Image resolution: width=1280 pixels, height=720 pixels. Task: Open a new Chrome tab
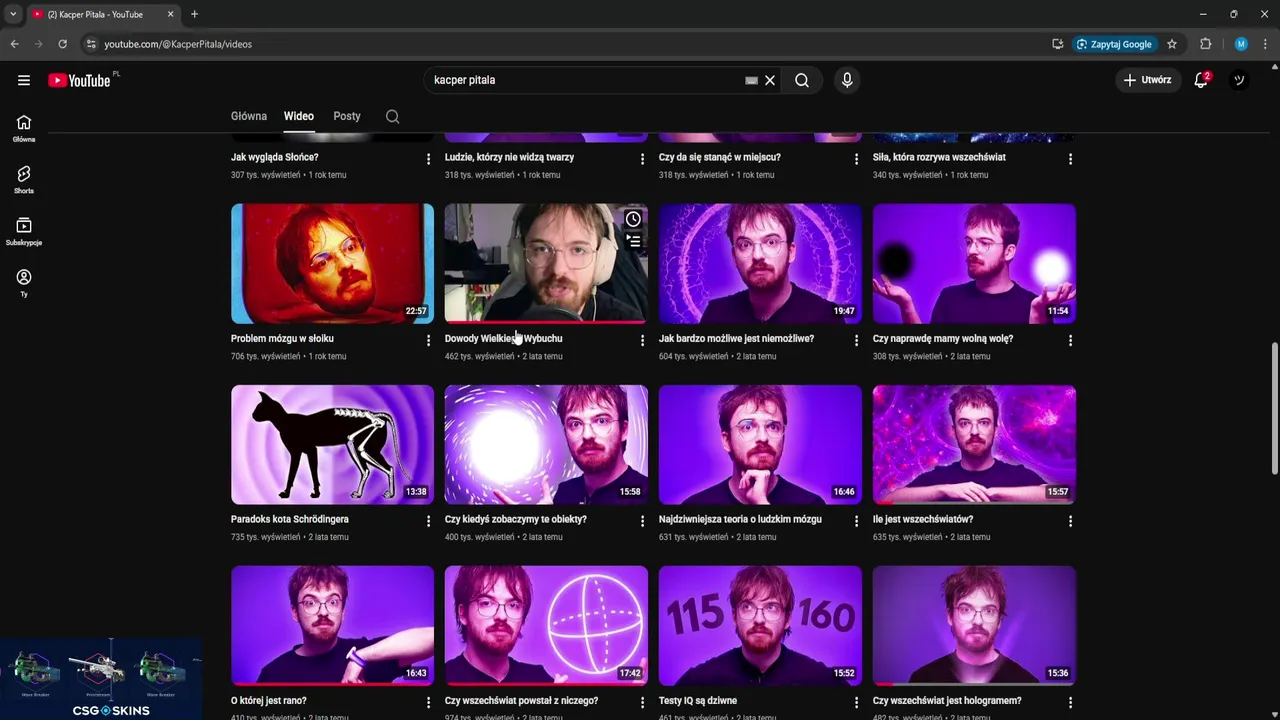(194, 14)
